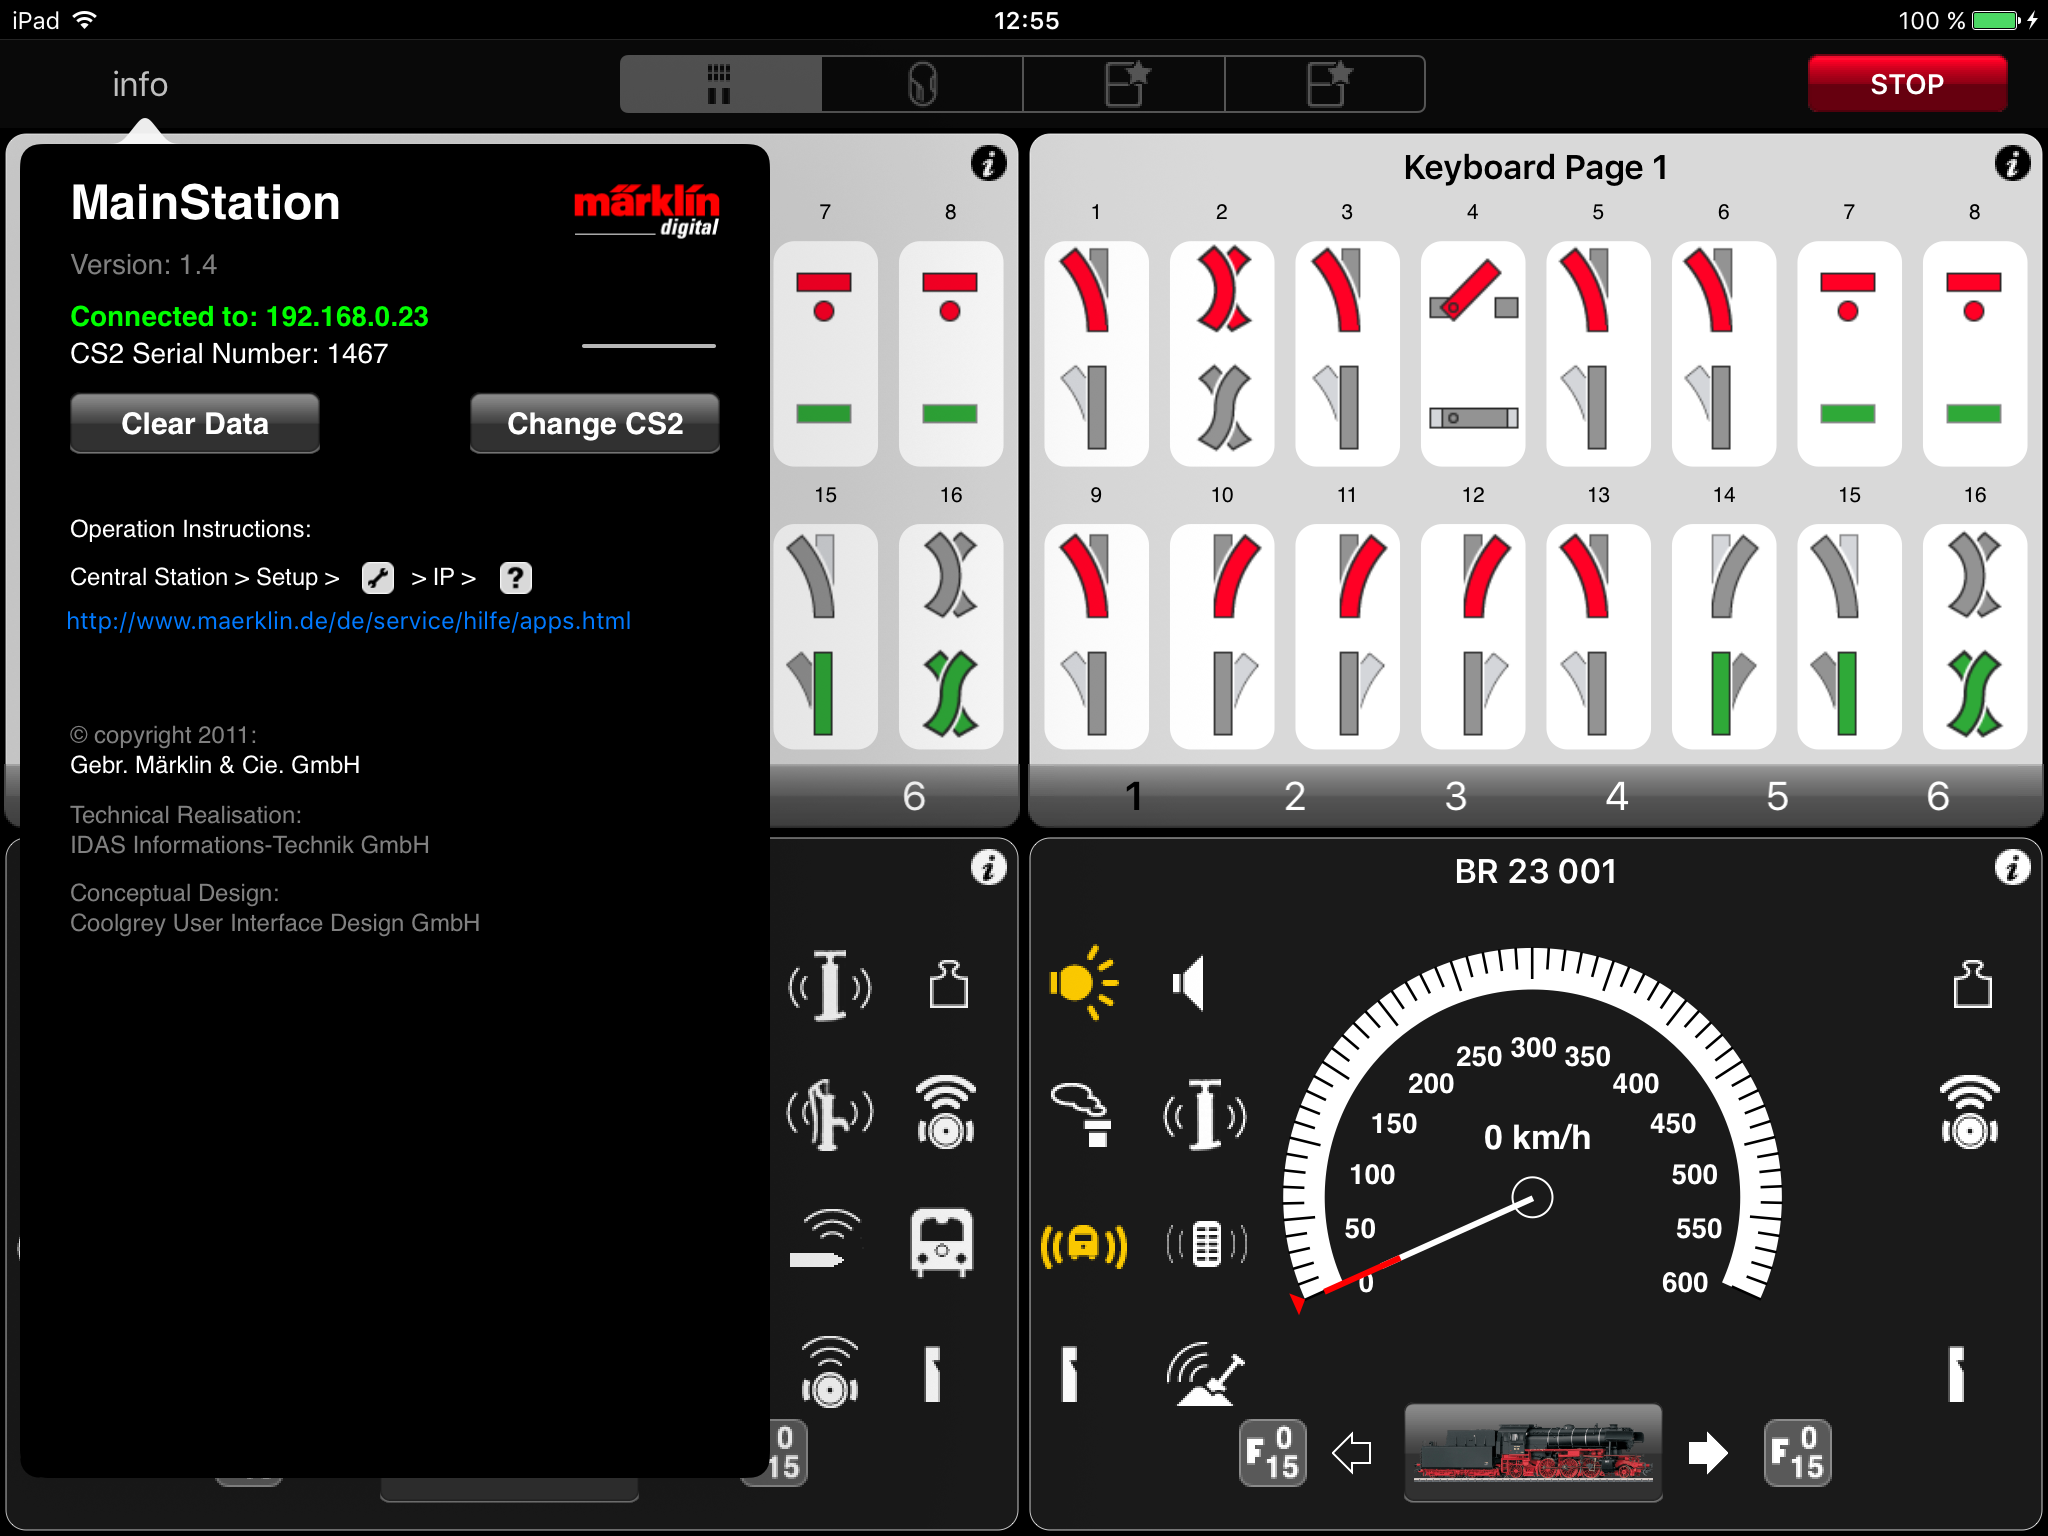Click the Clear Data button
The height and width of the screenshot is (1536, 2048).
coord(195,423)
